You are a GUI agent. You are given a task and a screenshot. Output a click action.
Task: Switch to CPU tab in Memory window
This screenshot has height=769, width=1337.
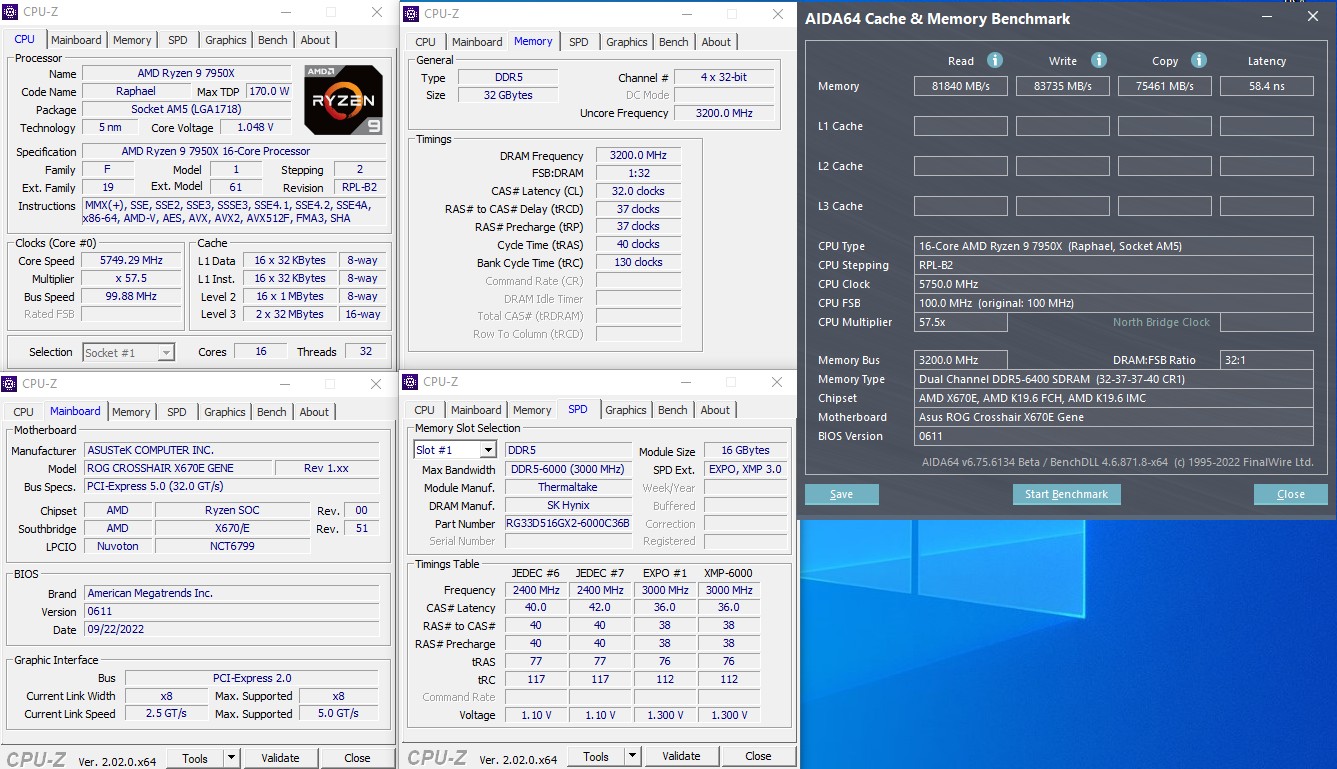[x=426, y=42]
